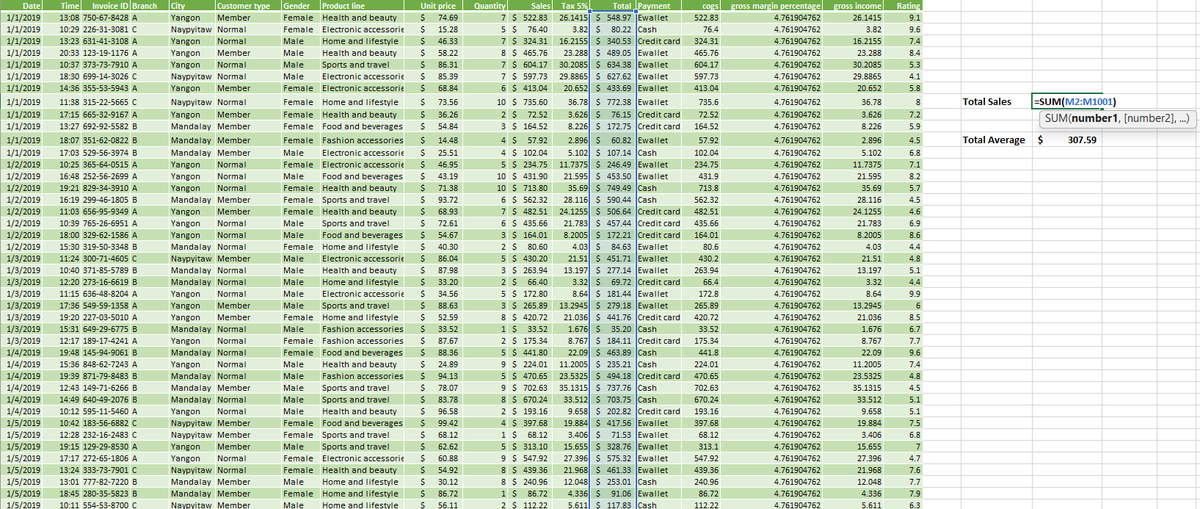This screenshot has width=1200, height=509.
Task: Click number1 argument in the formula tooltip
Action: [x=1095, y=120]
